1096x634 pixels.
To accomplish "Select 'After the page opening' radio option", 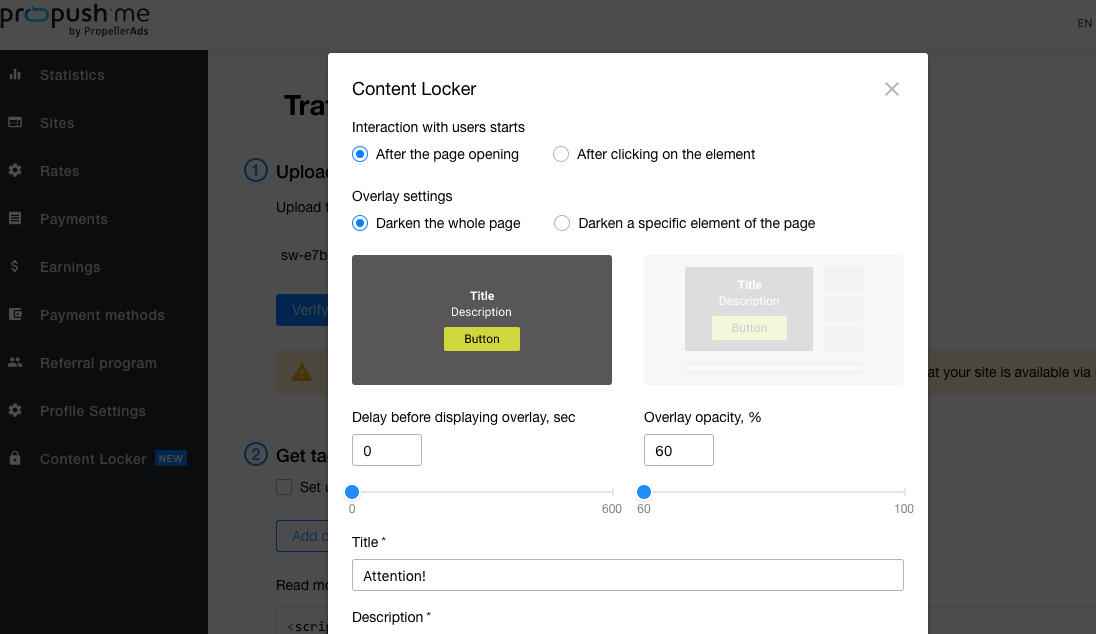I will [x=360, y=154].
